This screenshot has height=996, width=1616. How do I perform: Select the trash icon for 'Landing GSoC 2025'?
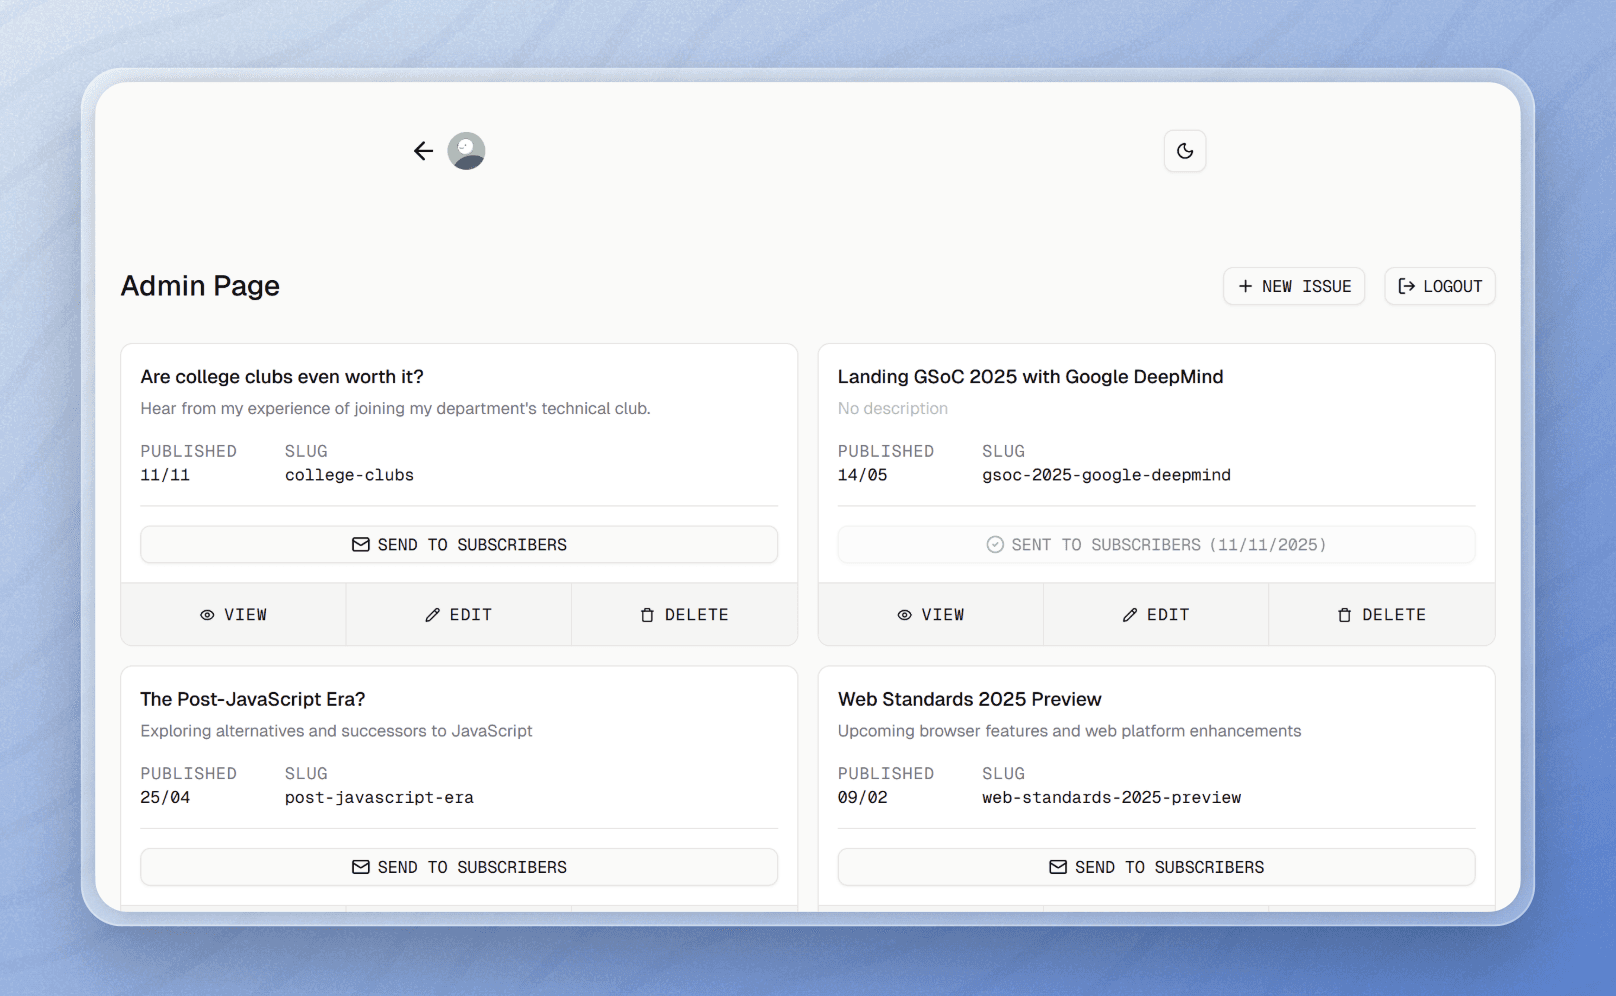point(1345,614)
